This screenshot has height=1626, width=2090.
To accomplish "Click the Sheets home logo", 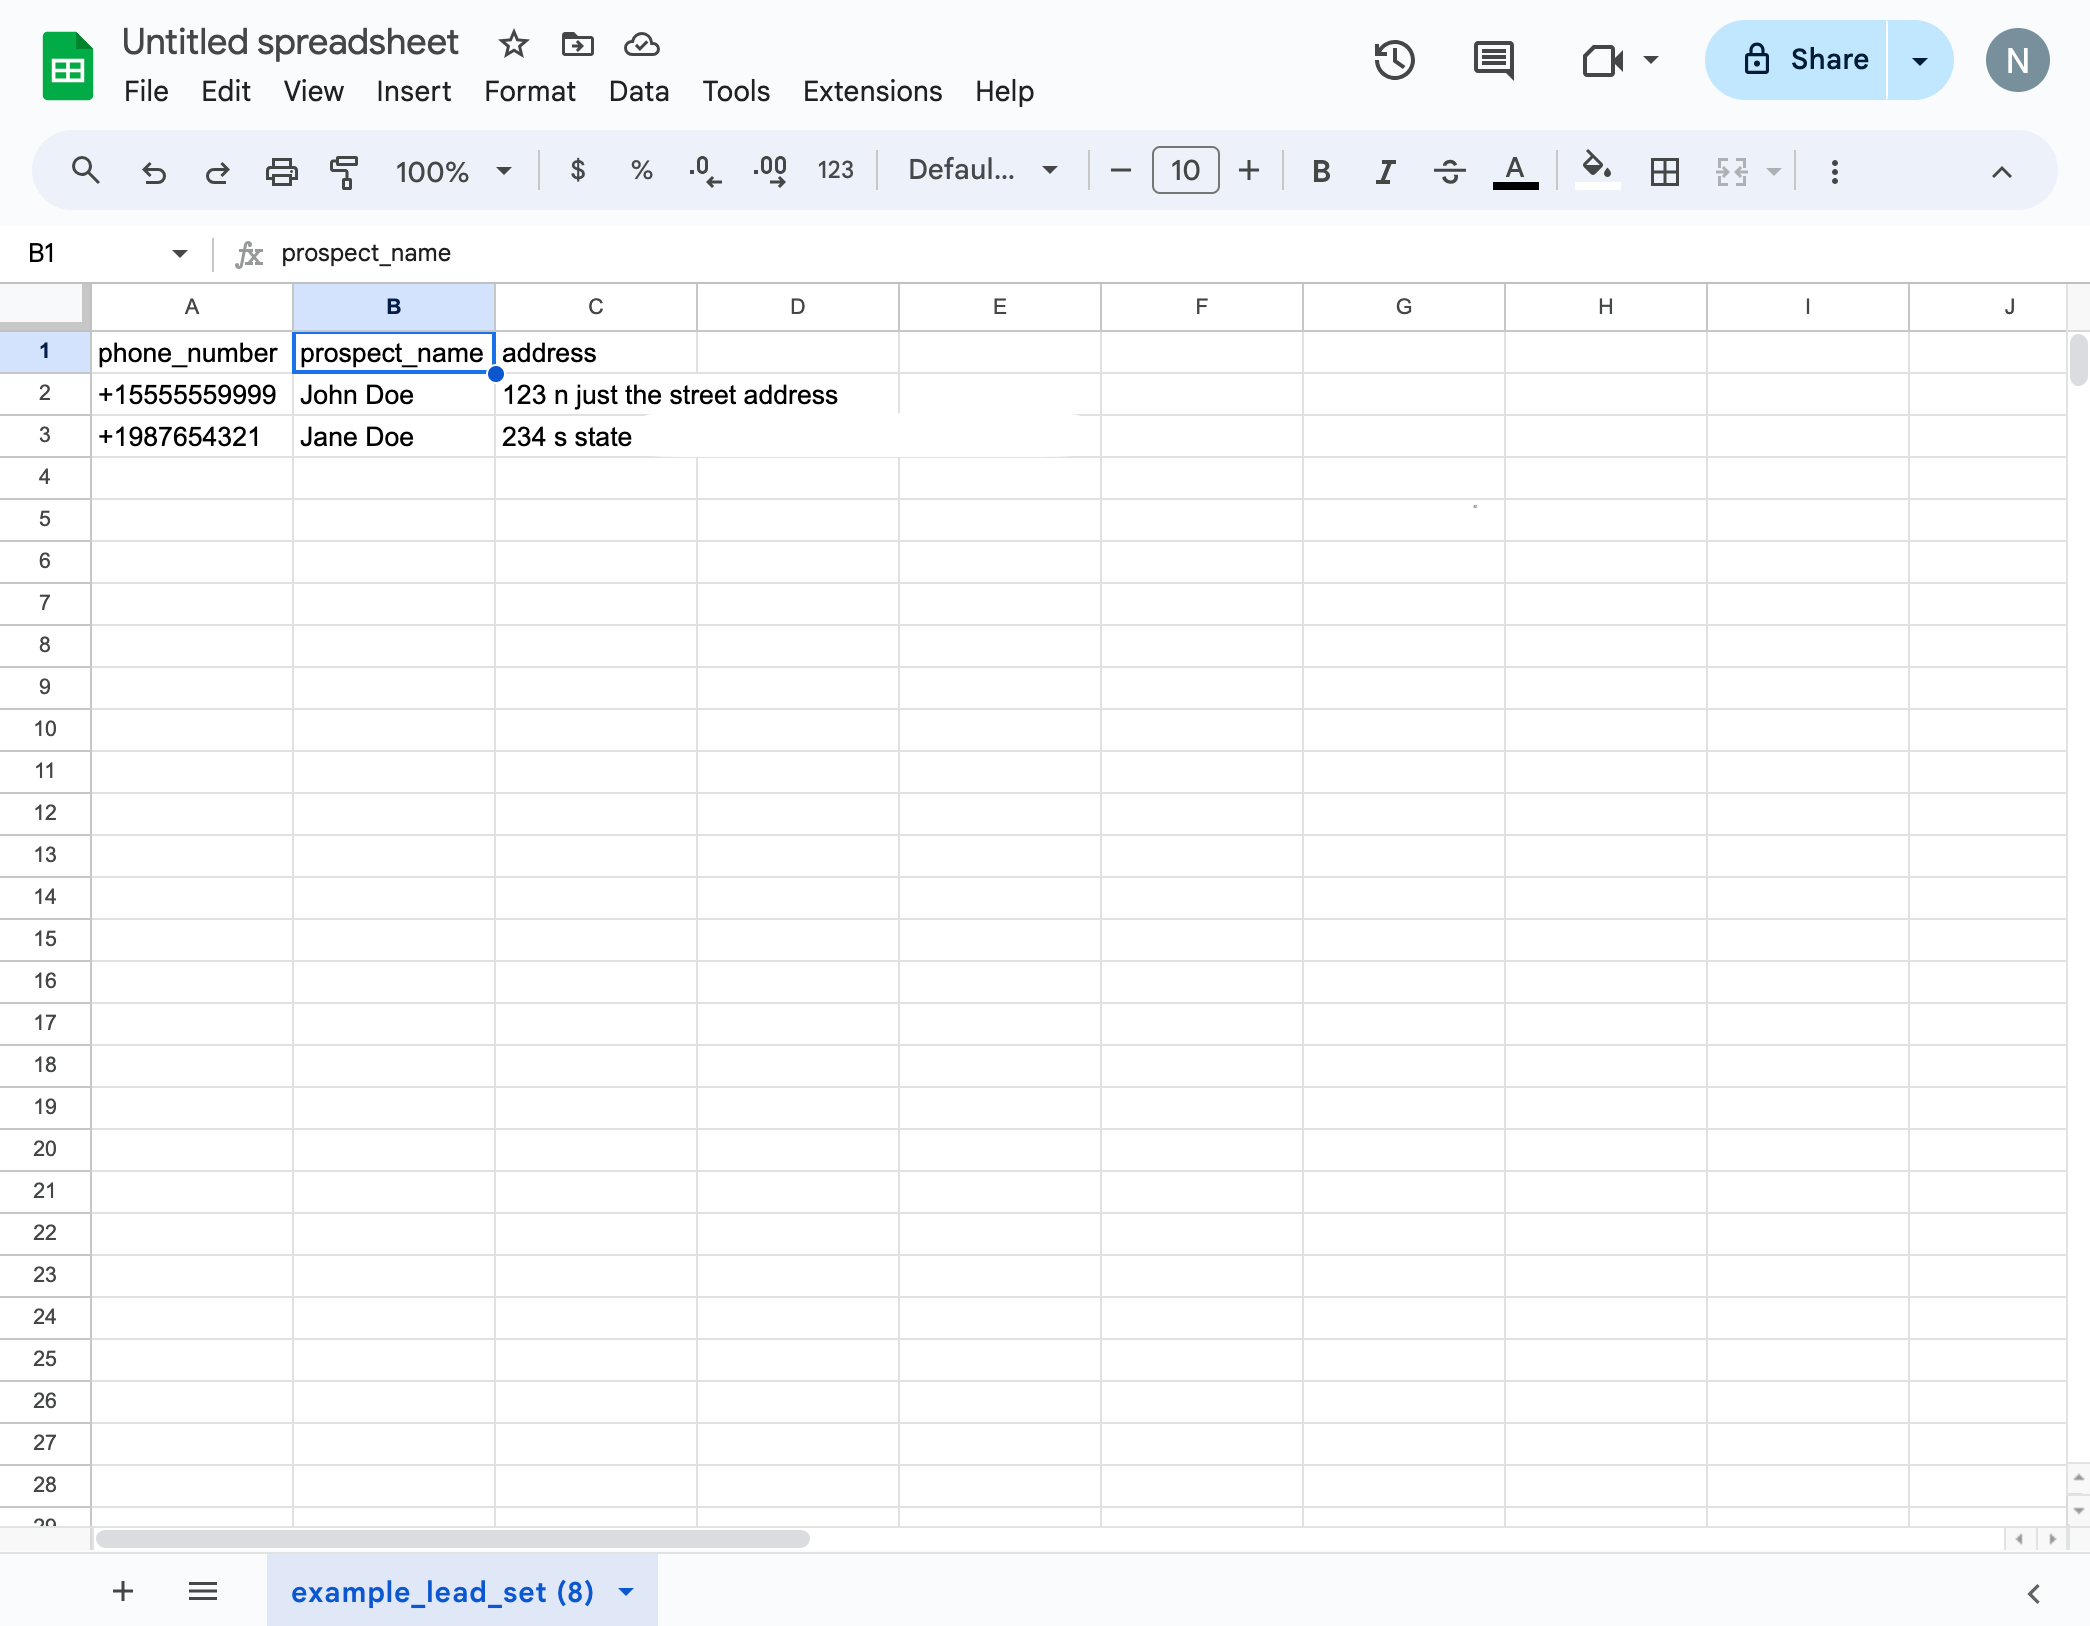I will pyautogui.click(x=68, y=66).
